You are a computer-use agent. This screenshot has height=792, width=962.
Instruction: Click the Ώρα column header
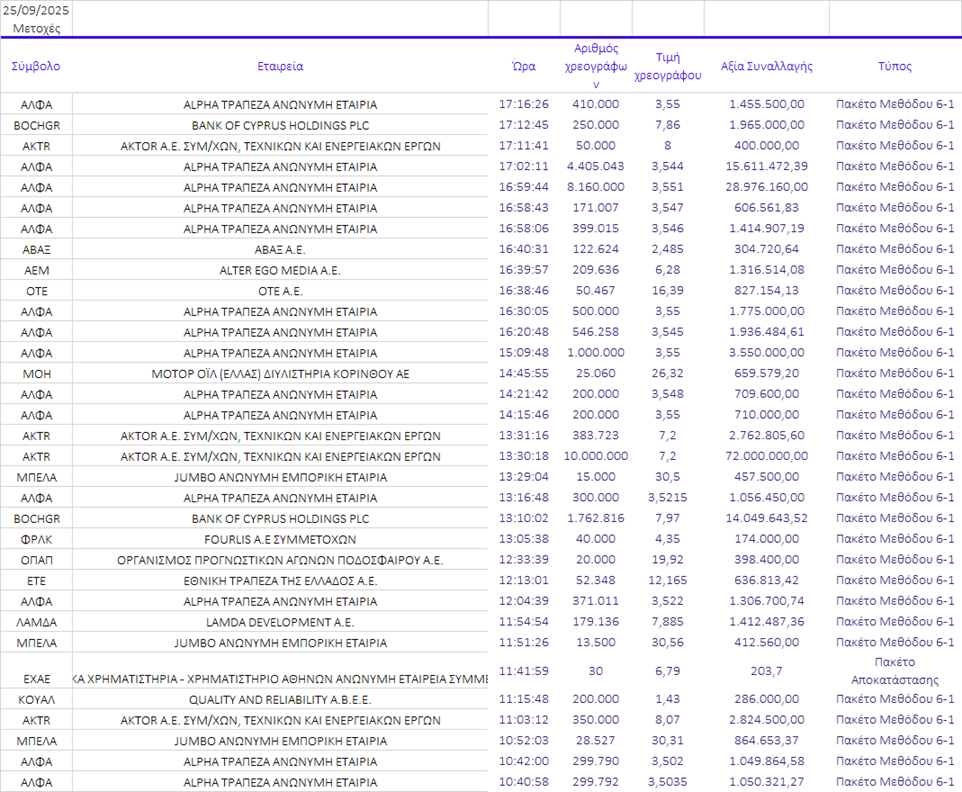[x=523, y=66]
